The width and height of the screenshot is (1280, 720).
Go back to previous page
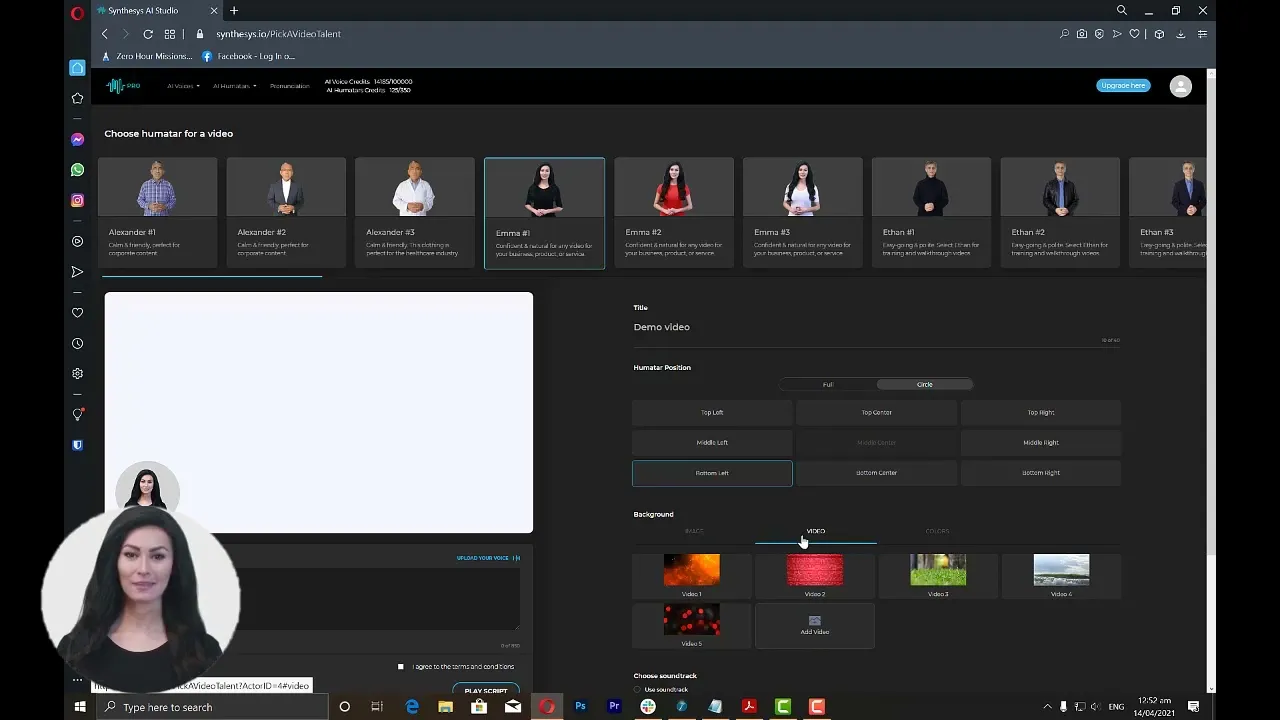(x=105, y=34)
